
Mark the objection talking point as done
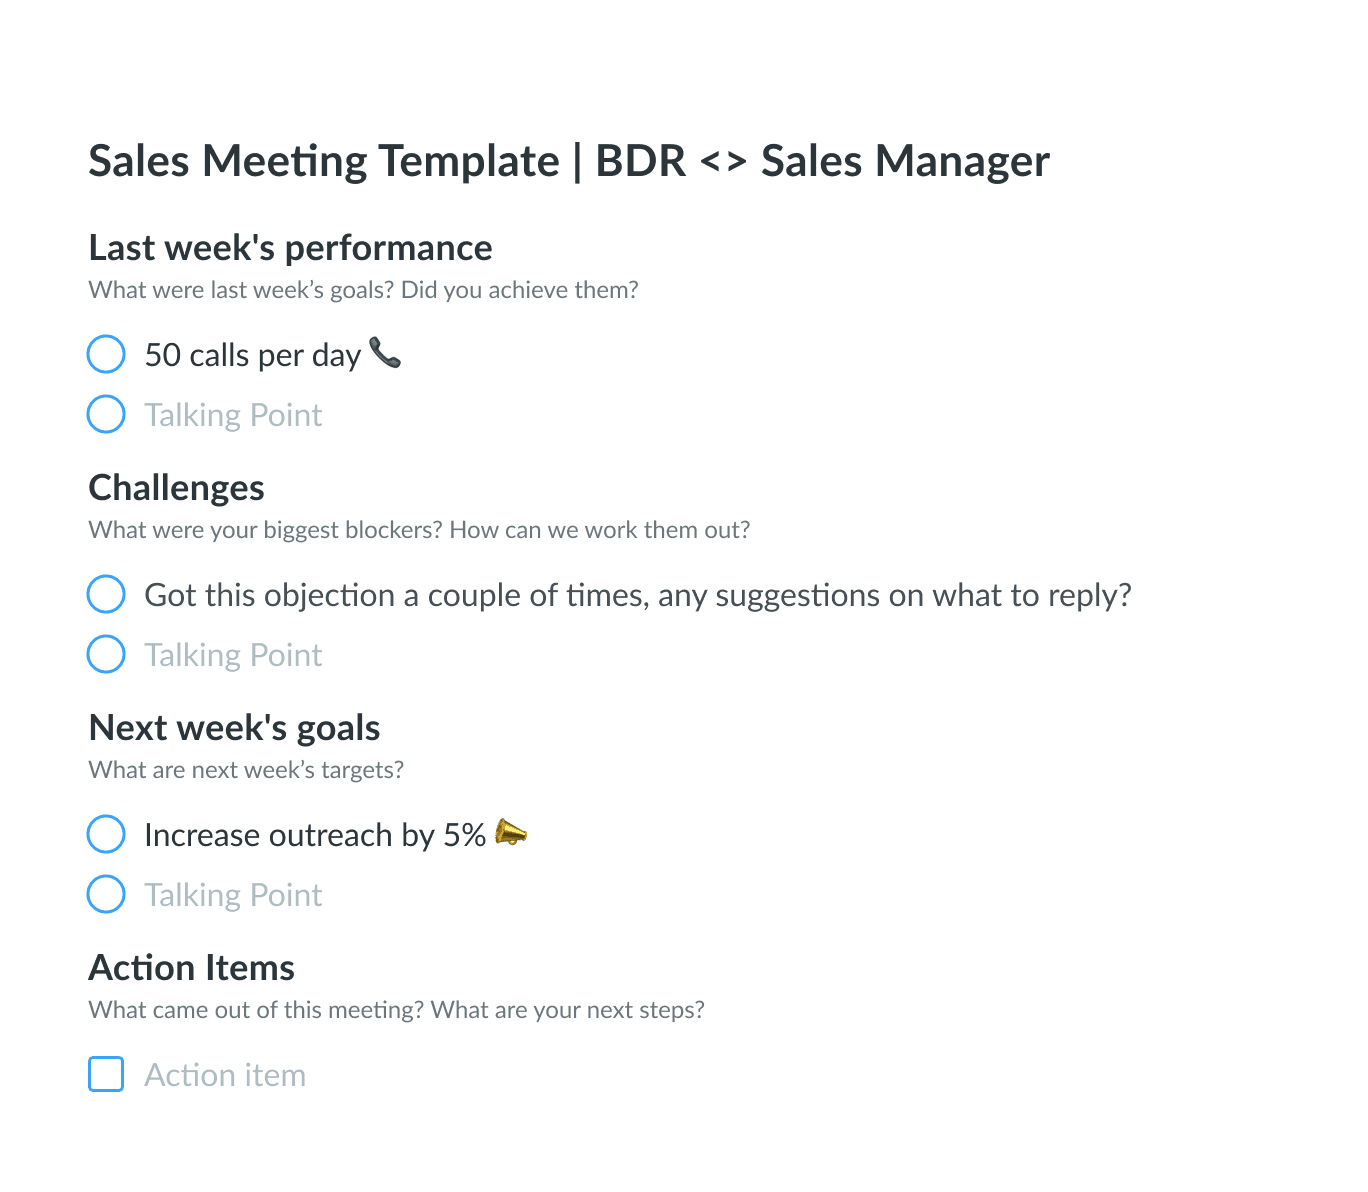[x=106, y=594]
